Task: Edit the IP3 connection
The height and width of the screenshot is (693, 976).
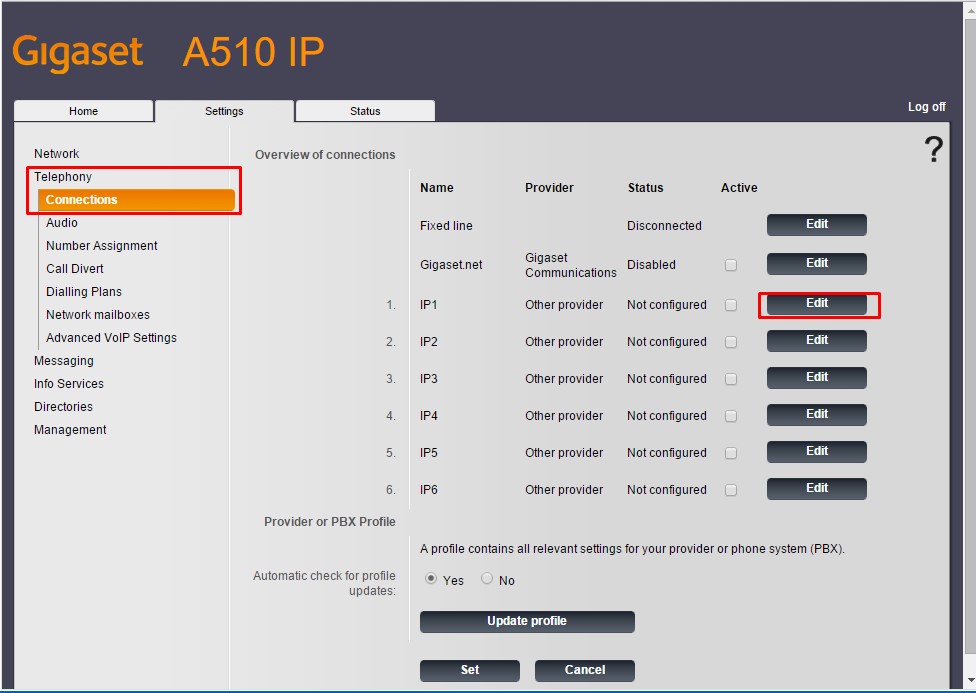Action: [x=817, y=378]
